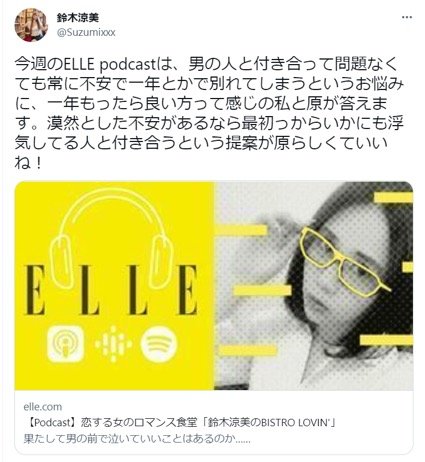The width and height of the screenshot is (425, 462).
Task: Click the halftone portrait photo in the card
Action: [313, 286]
